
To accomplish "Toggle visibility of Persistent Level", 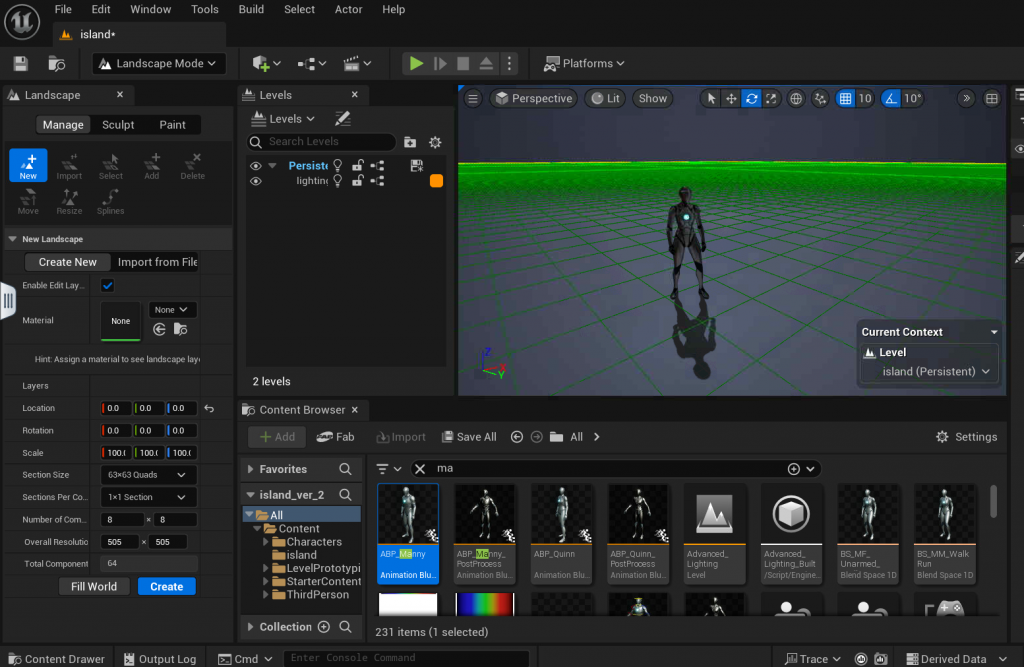I will click(x=255, y=166).
